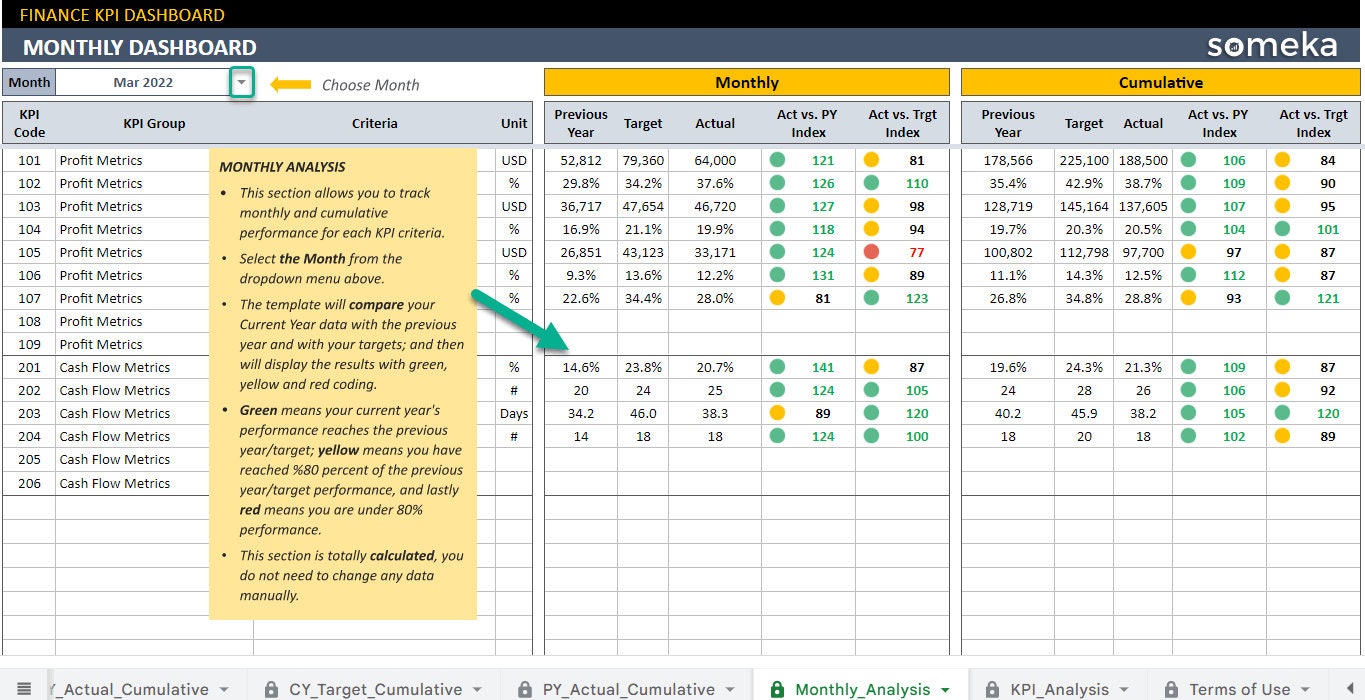Click green dot beside monthly index 126

(777, 183)
